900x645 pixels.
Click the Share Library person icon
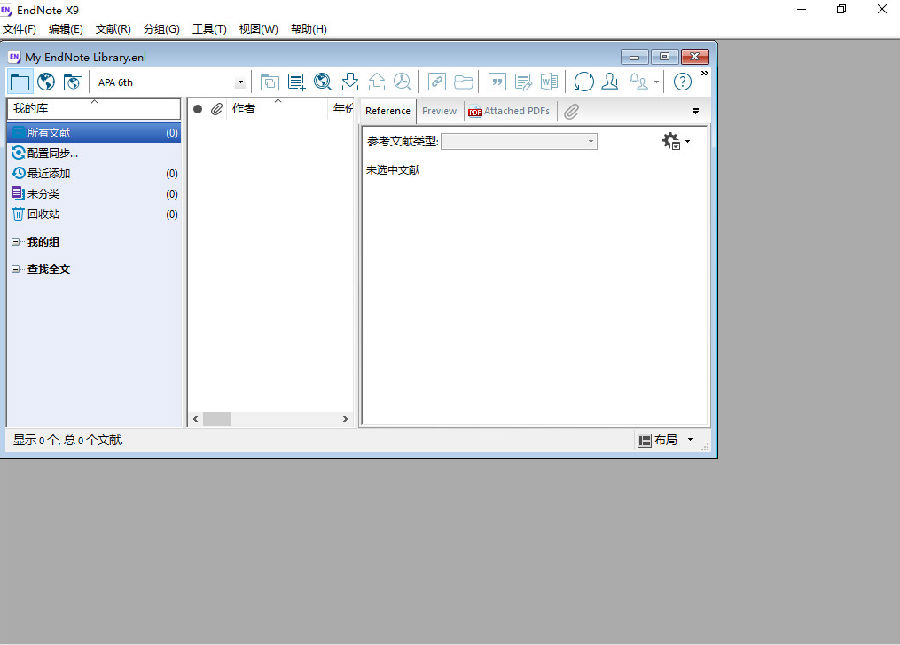tap(610, 82)
